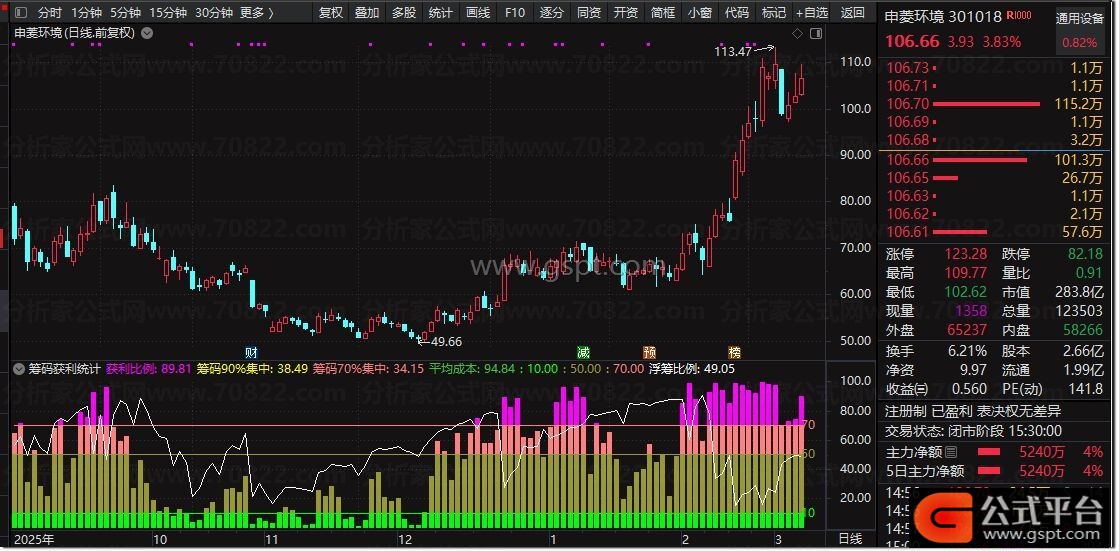Toggle the side panel icon beside the diamond
This screenshot has width=1119, height=551.
coord(816,34)
